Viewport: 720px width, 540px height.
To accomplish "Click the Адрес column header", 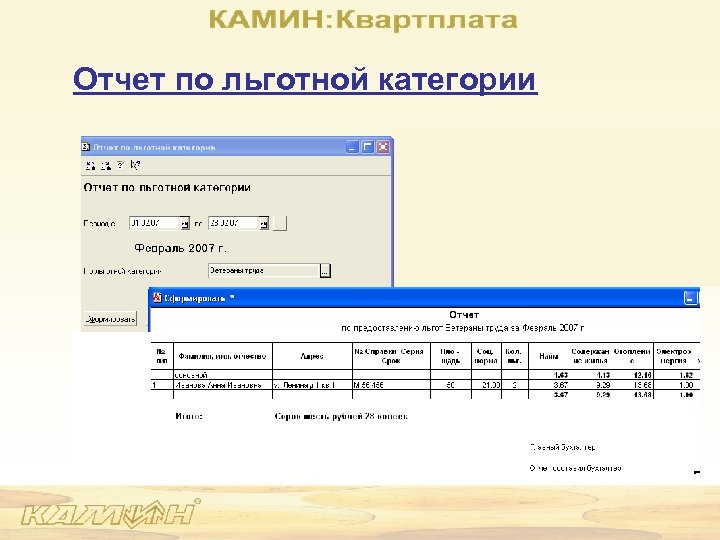I will pos(312,356).
